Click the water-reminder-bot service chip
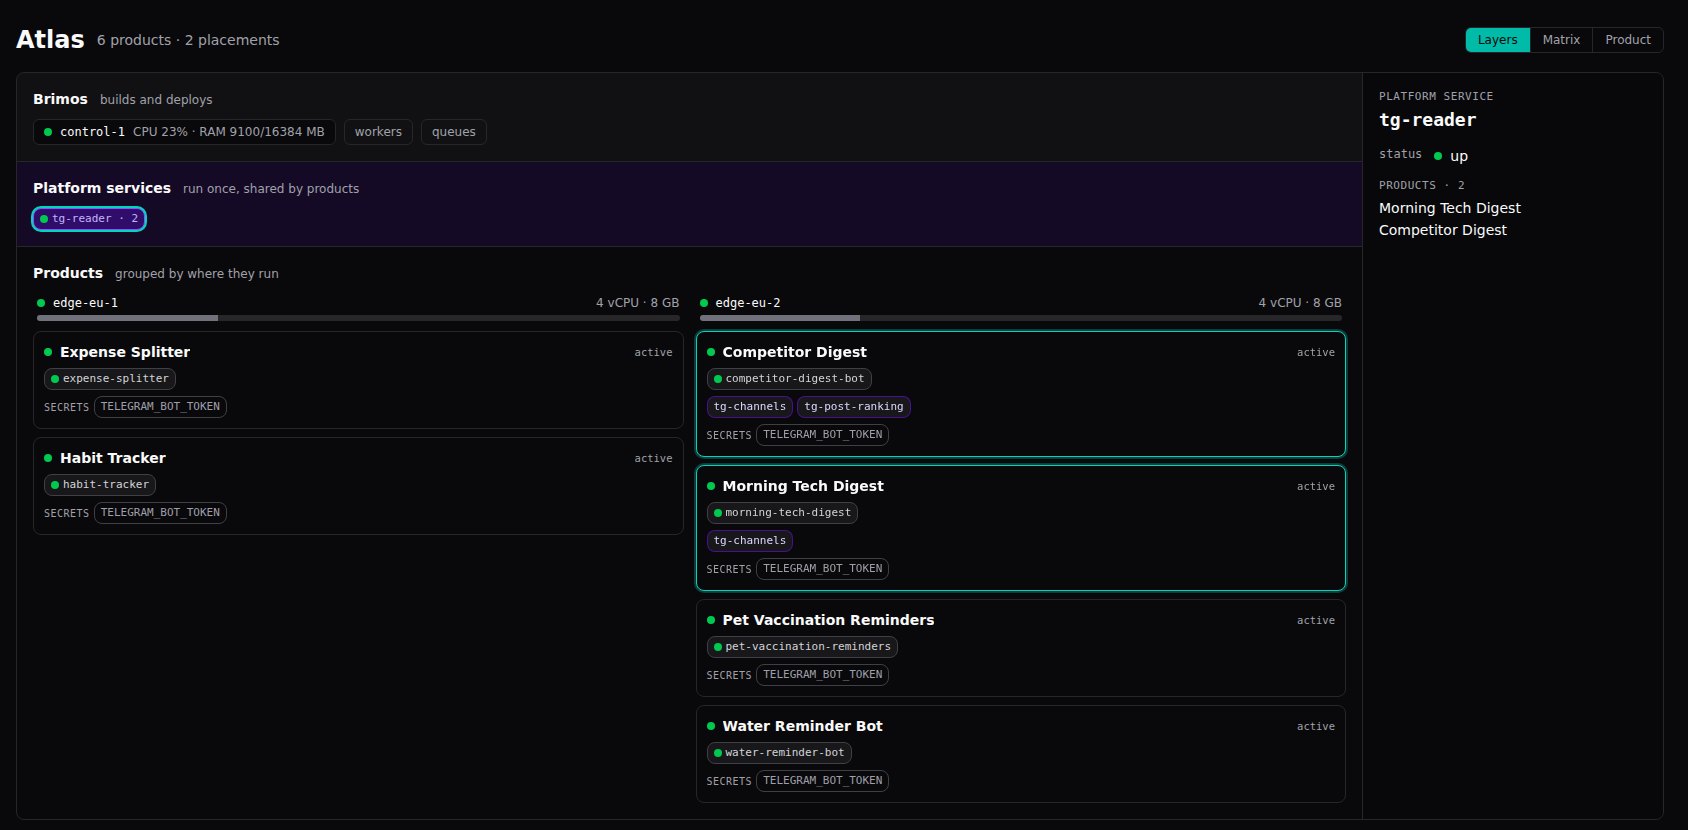This screenshot has height=830, width=1688. tap(779, 753)
